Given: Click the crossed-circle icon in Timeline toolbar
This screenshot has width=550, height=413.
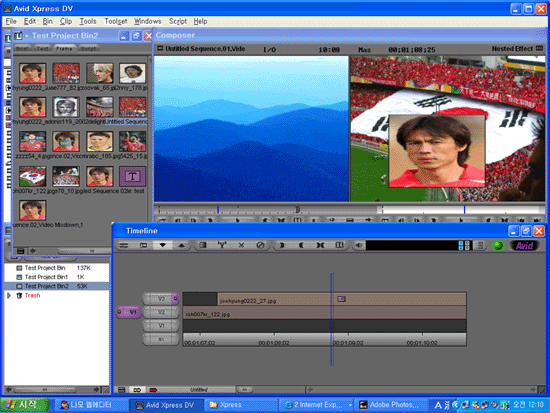Looking at the screenshot, I should [x=260, y=245].
